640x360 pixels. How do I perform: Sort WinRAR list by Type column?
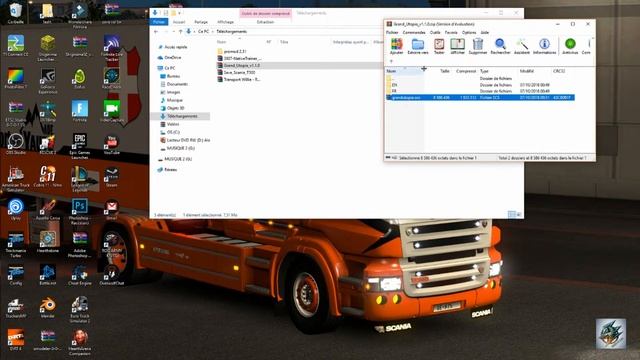pyautogui.click(x=484, y=71)
